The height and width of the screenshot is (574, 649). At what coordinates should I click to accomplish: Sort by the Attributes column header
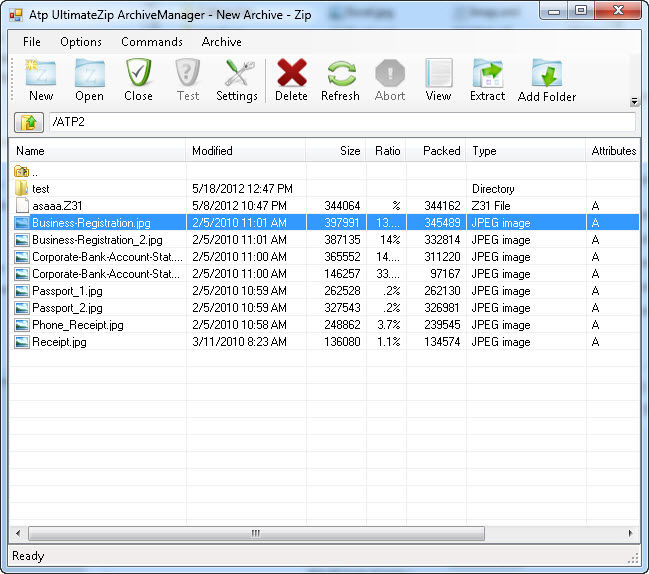[613, 151]
